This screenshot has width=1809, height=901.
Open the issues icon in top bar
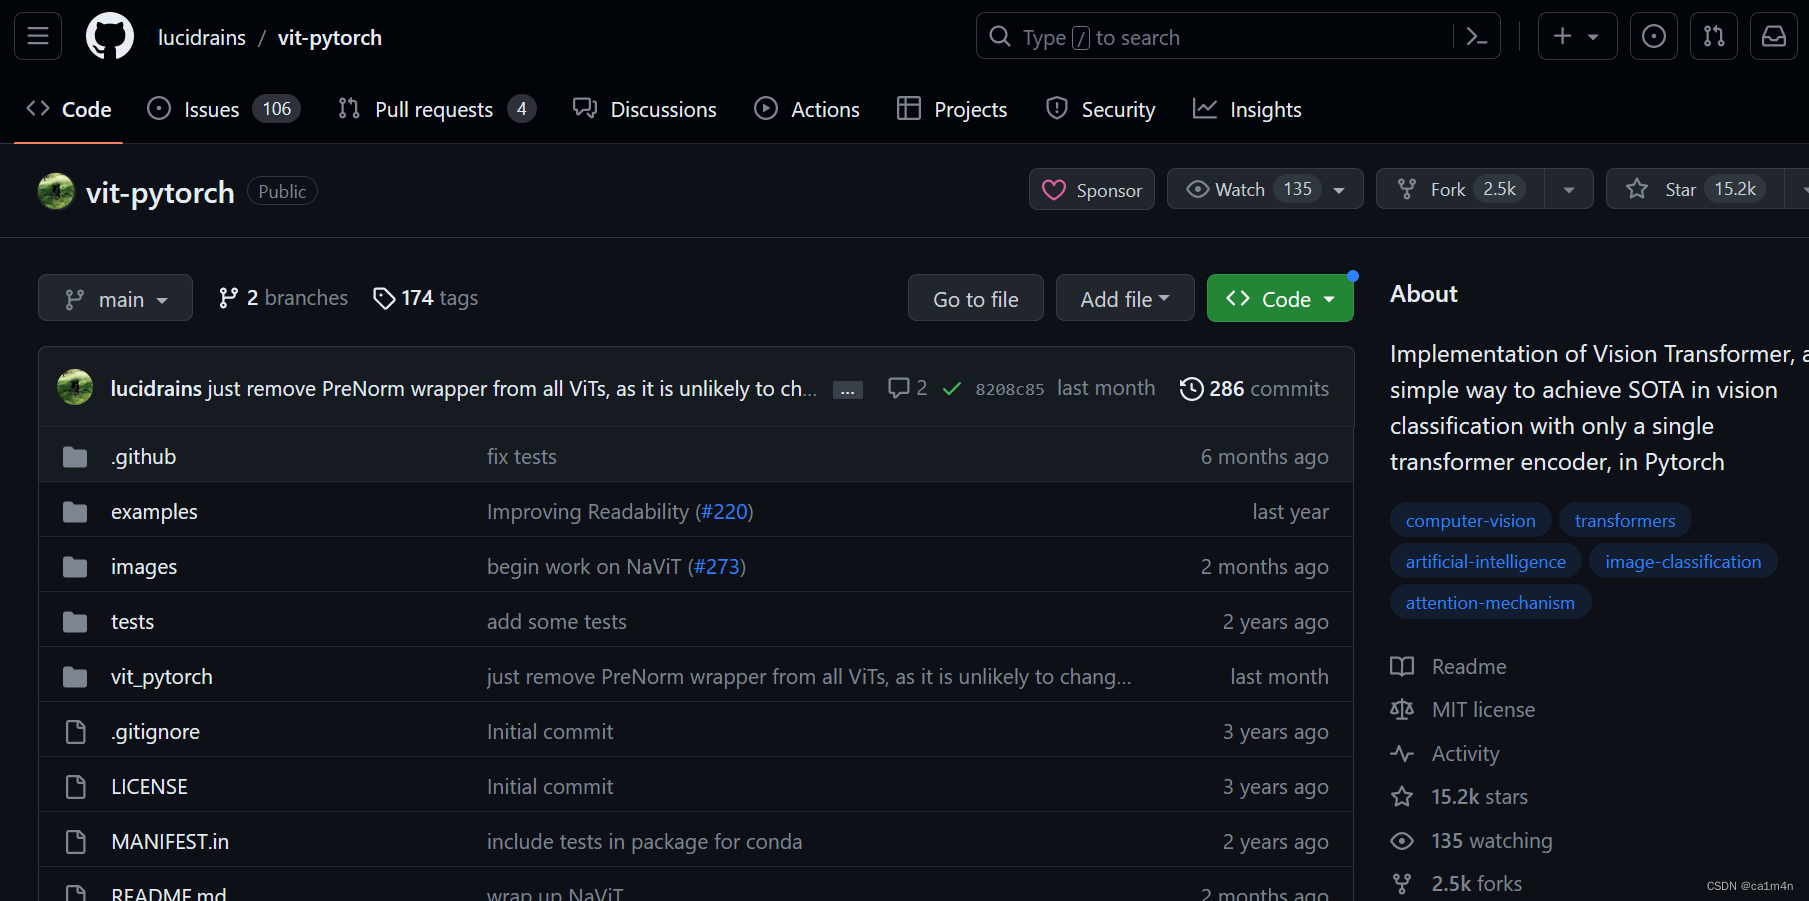click(1654, 37)
